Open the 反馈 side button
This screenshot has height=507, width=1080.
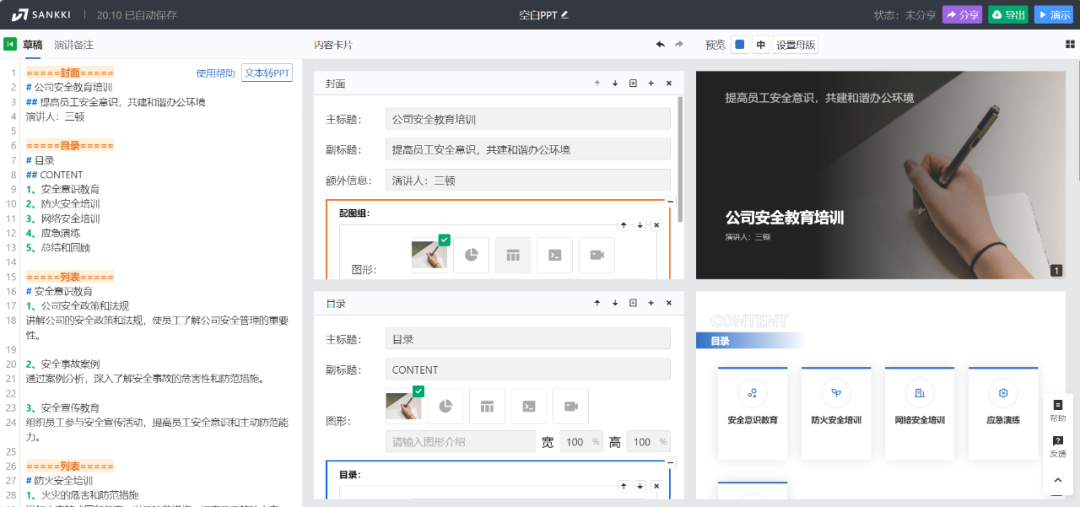[1058, 446]
